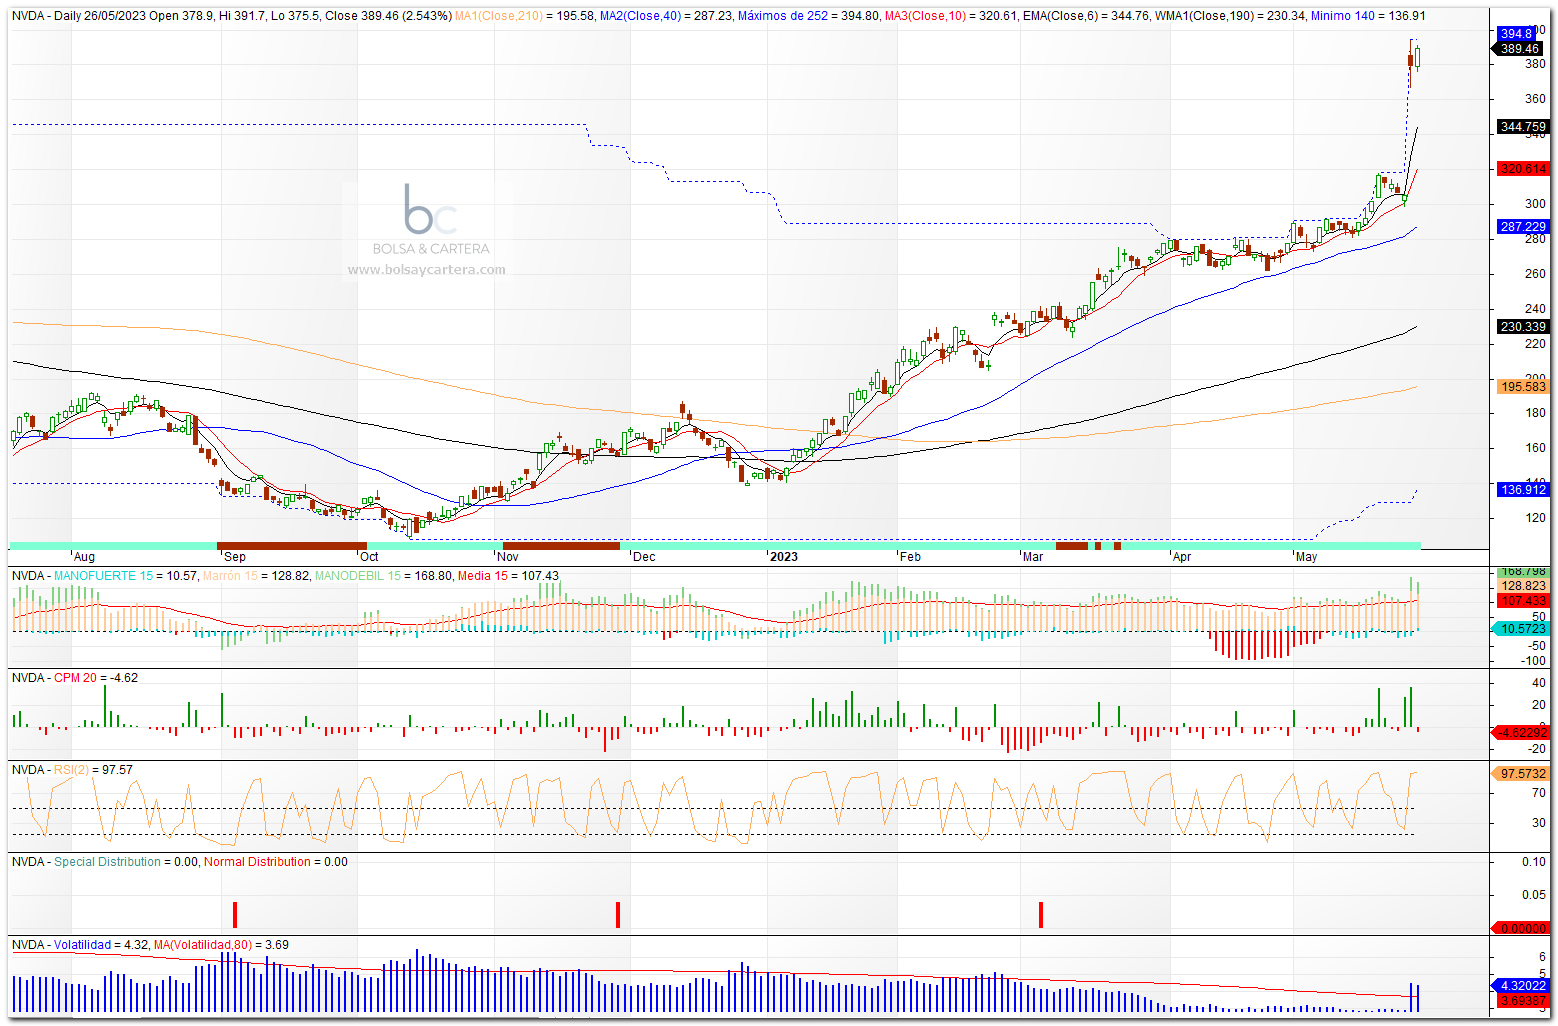This screenshot has width=1558, height=1026.
Task: Select the MA3(Close,10) = 320.61 legend label
Action: [951, 16]
